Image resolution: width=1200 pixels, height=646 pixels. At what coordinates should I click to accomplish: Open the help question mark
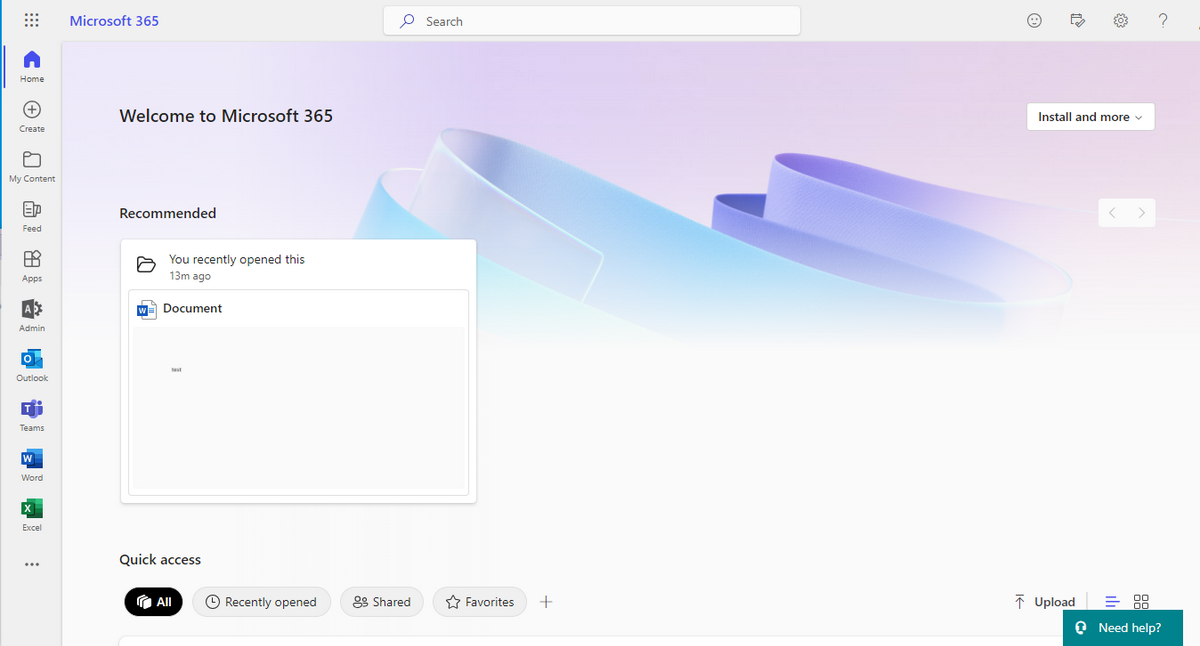coord(1163,21)
